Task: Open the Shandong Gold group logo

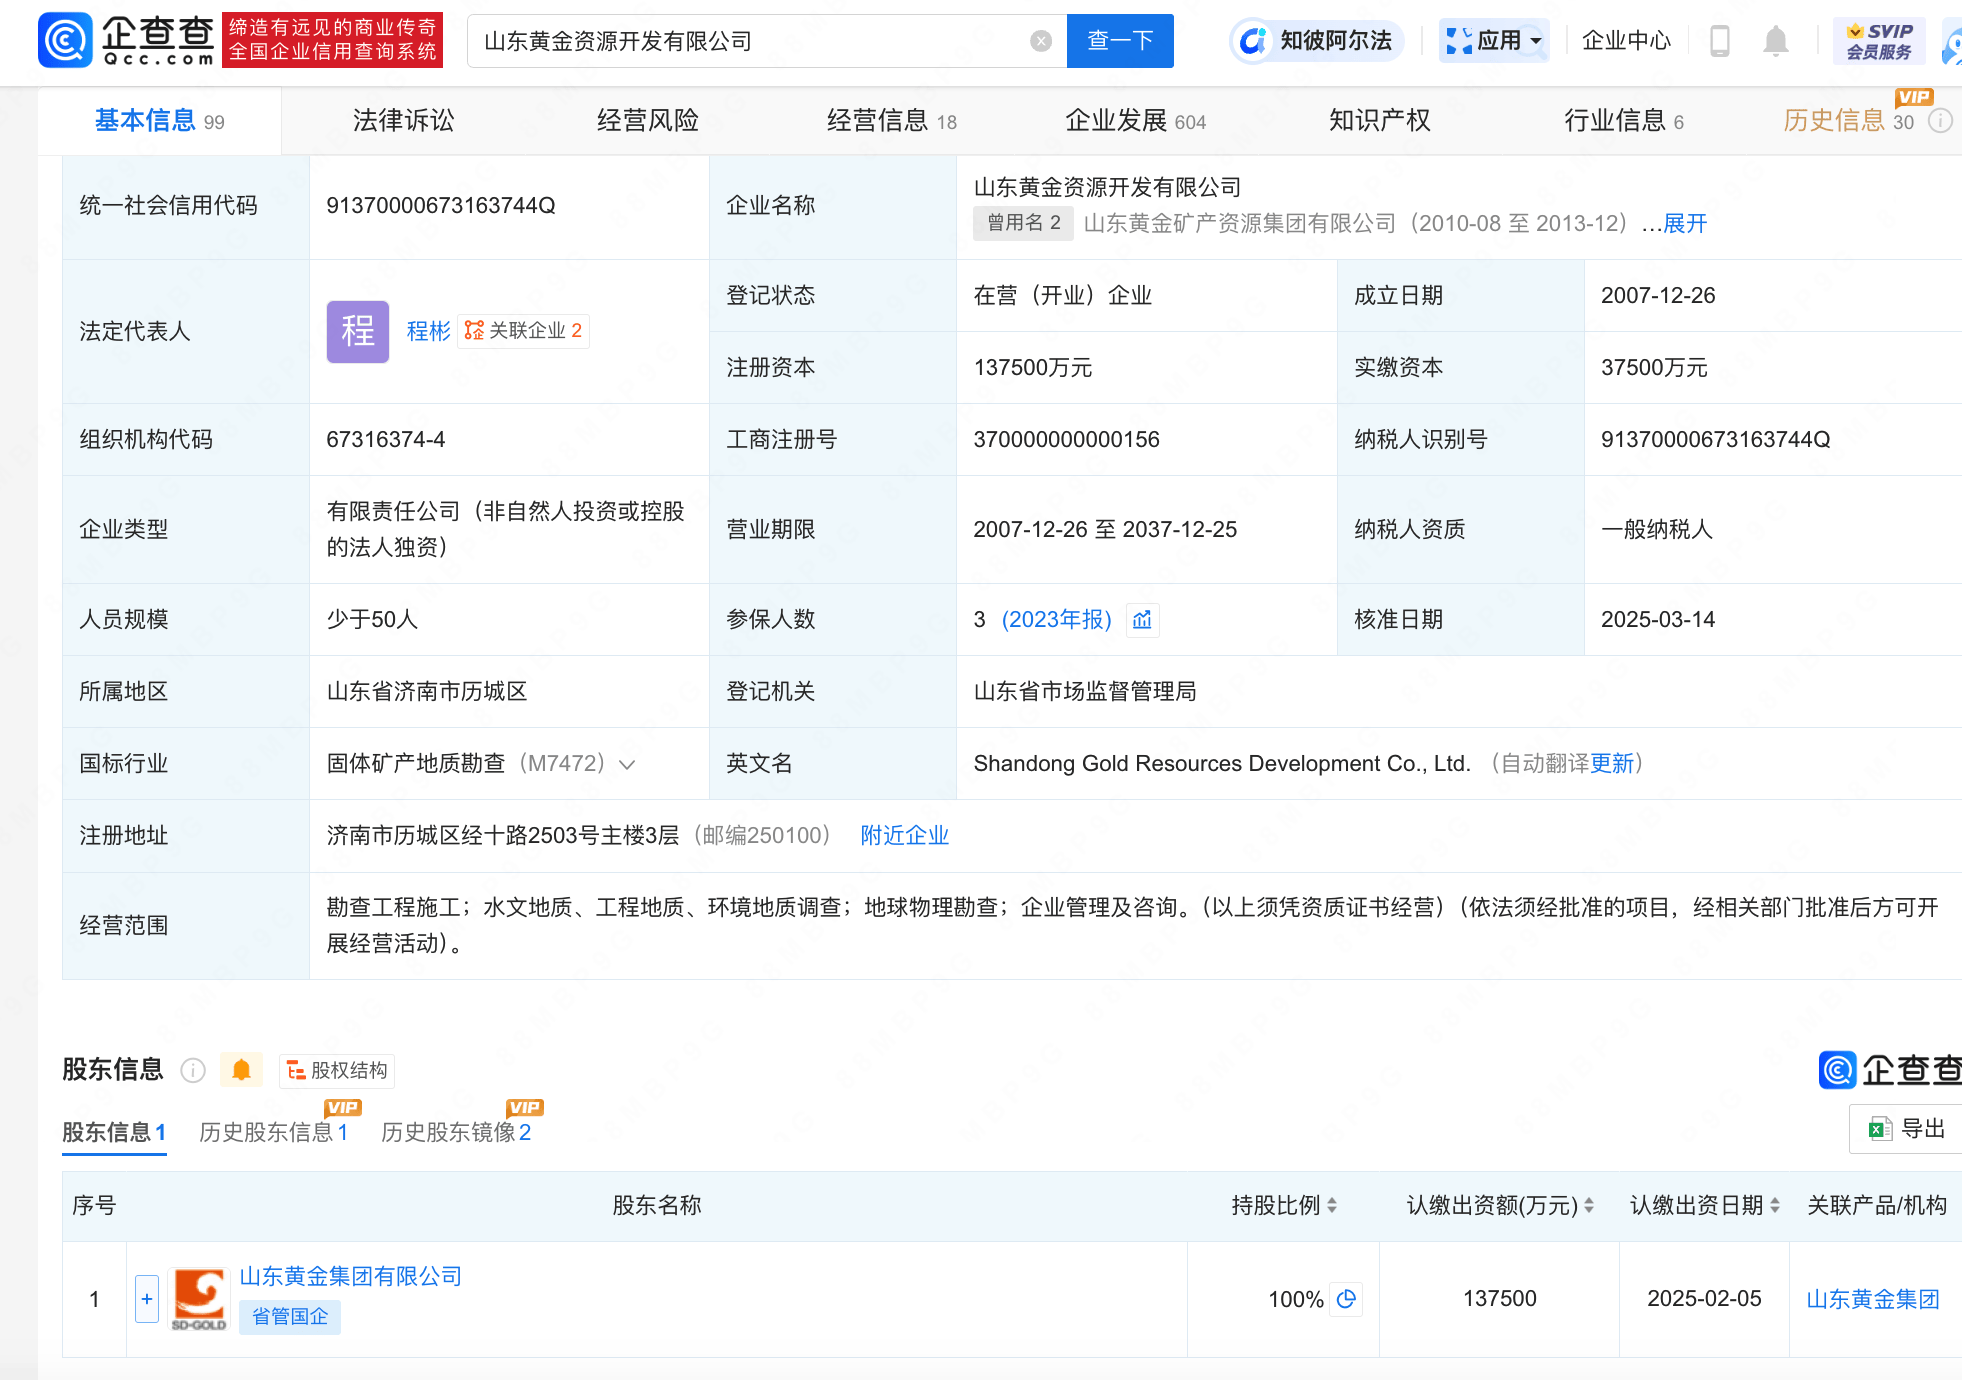Action: [x=199, y=1299]
